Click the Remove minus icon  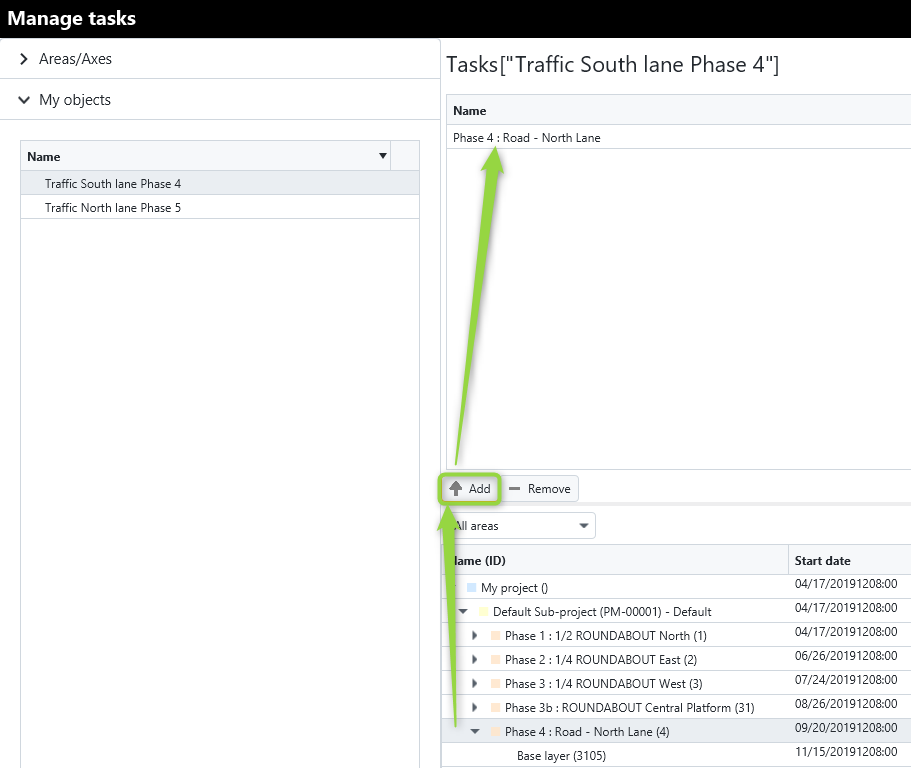coord(514,489)
